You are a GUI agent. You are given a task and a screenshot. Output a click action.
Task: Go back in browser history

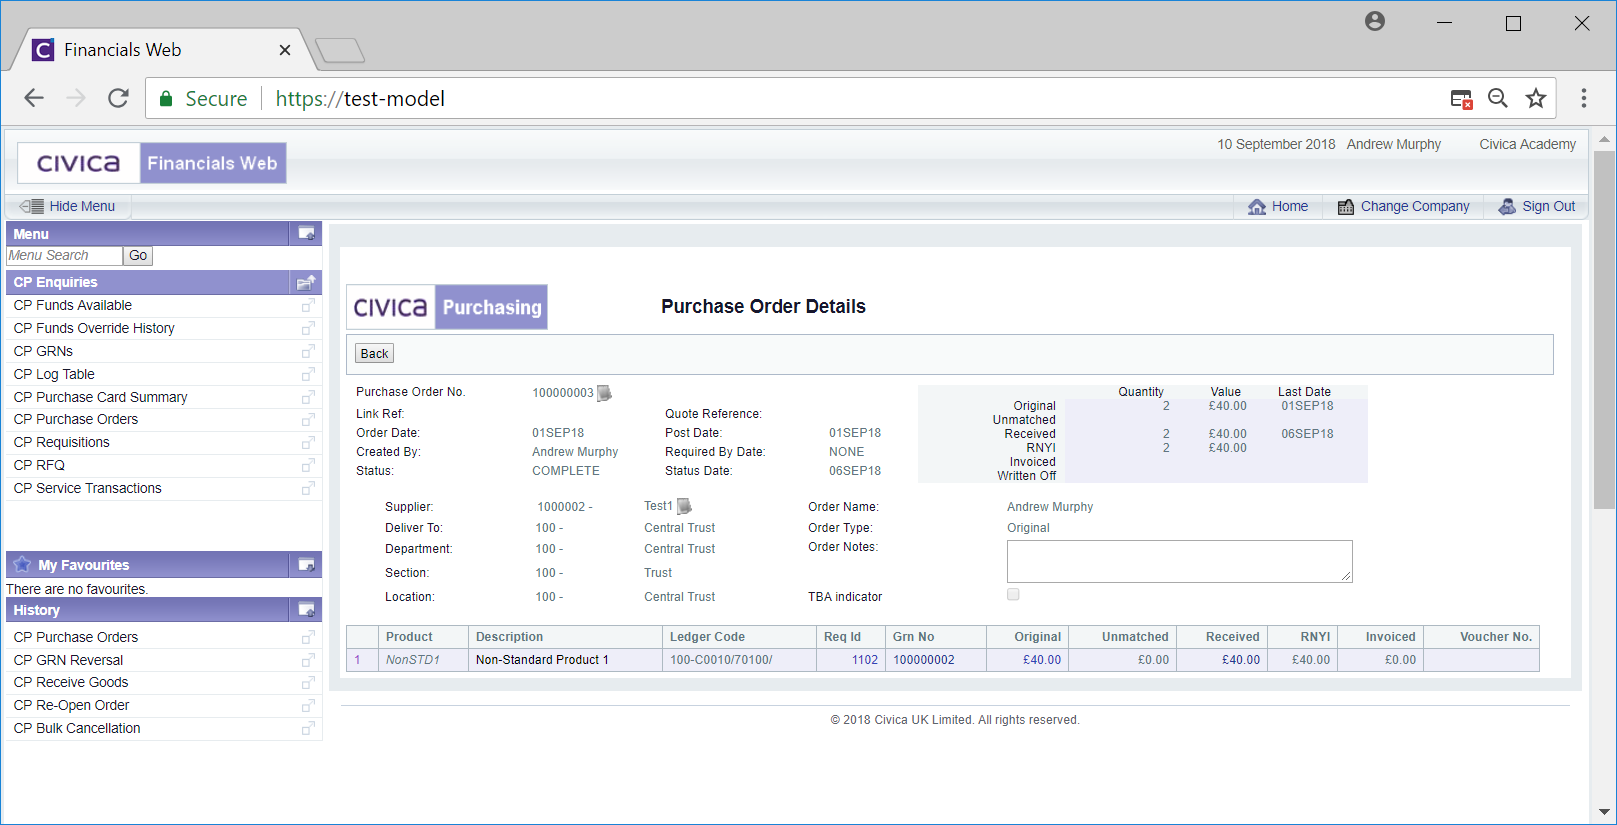[34, 98]
